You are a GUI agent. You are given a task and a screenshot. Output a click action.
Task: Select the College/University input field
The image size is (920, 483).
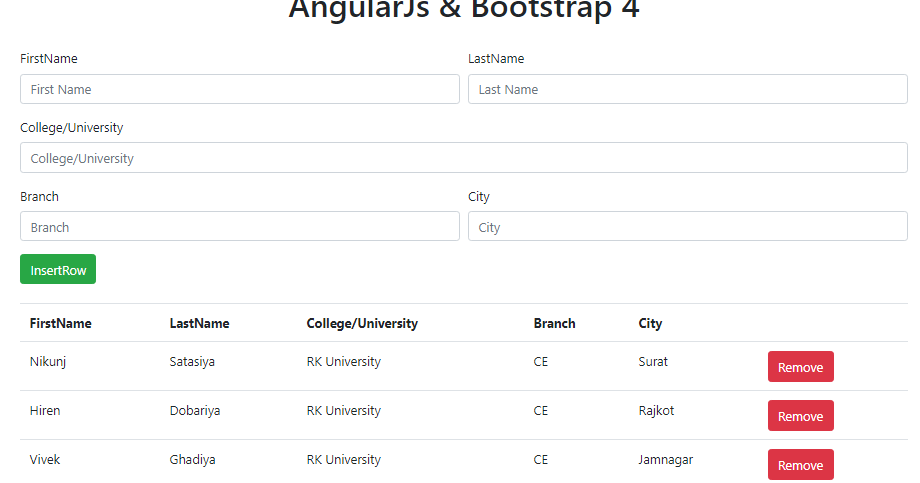pos(464,158)
